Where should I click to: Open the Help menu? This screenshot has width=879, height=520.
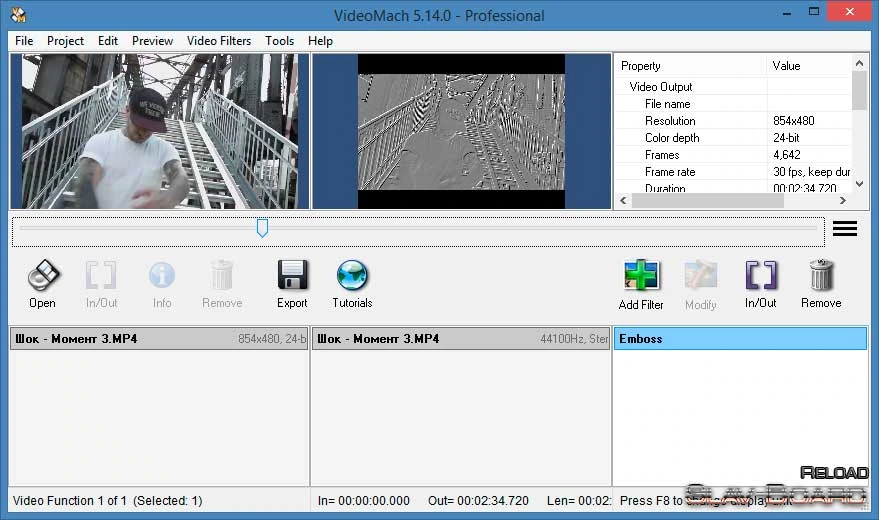tap(320, 41)
